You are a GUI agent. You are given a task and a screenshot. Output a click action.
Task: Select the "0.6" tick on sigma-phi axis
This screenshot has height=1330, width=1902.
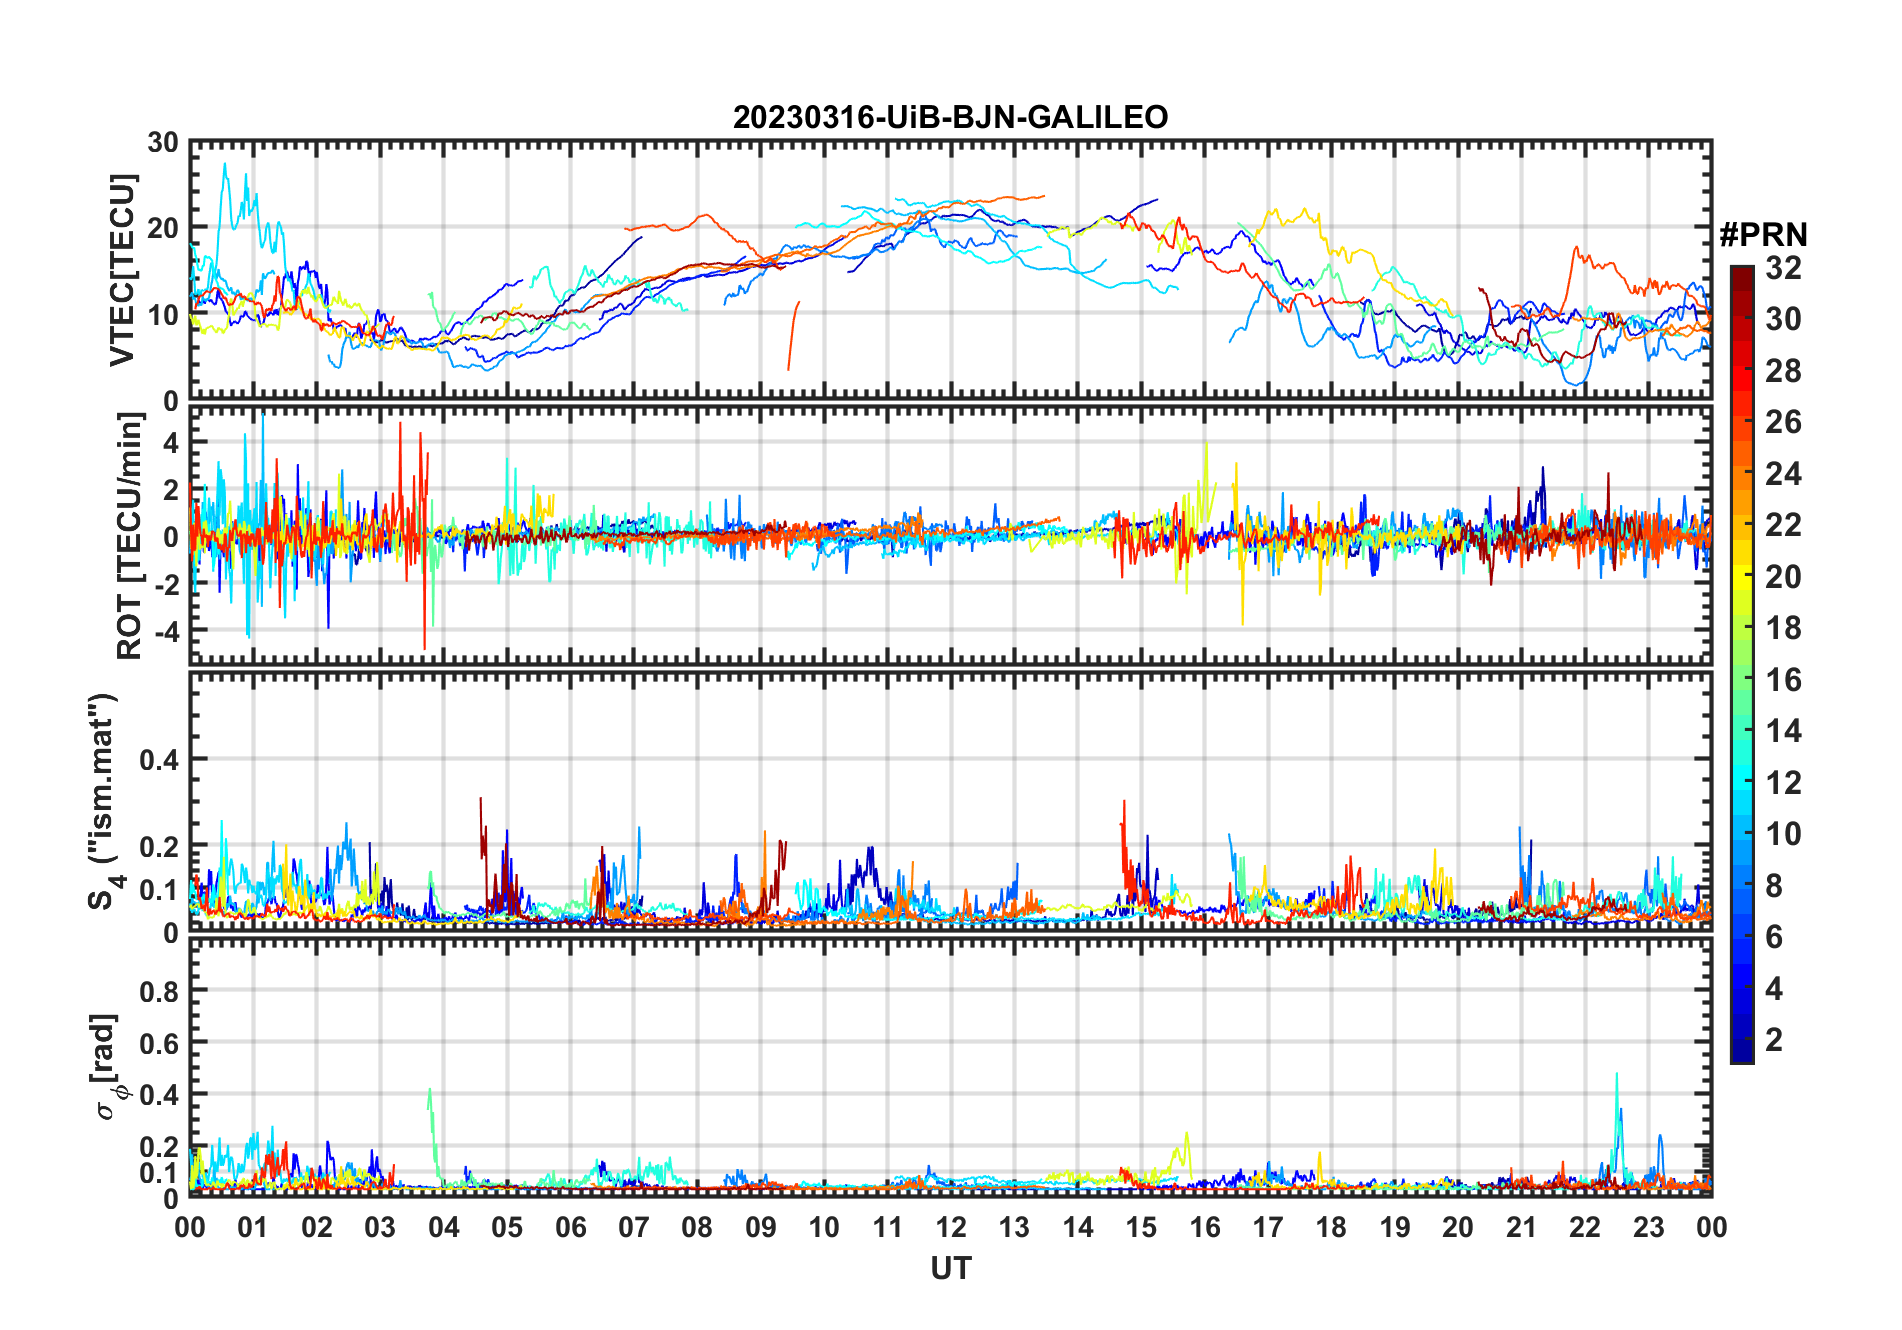coord(159,1044)
